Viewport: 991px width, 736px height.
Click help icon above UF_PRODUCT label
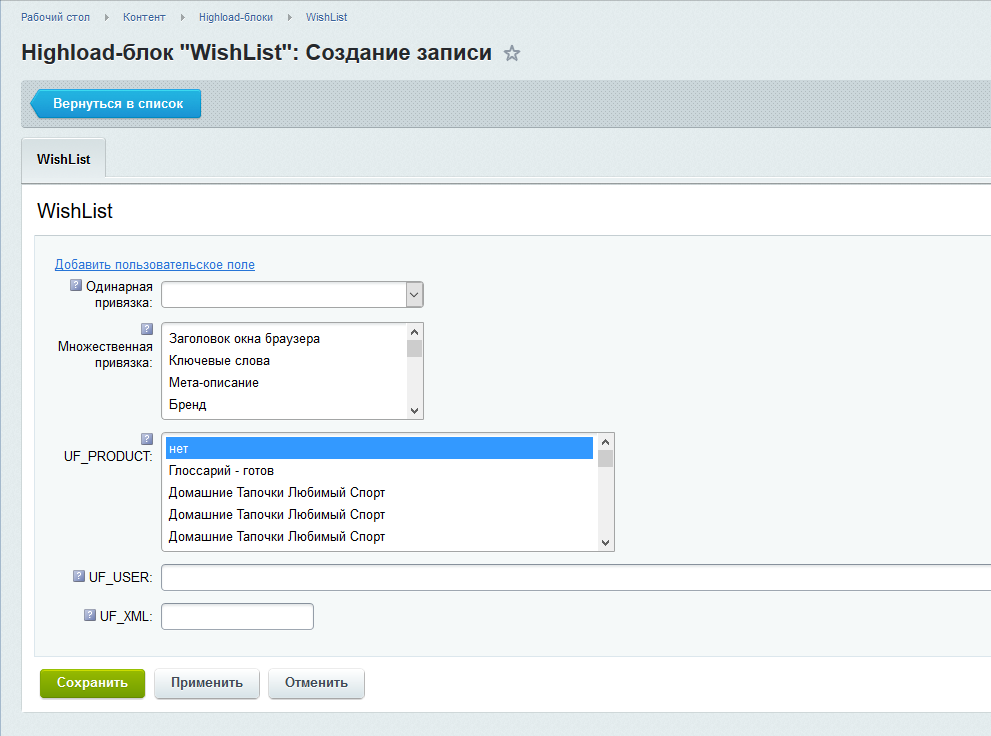click(x=147, y=438)
